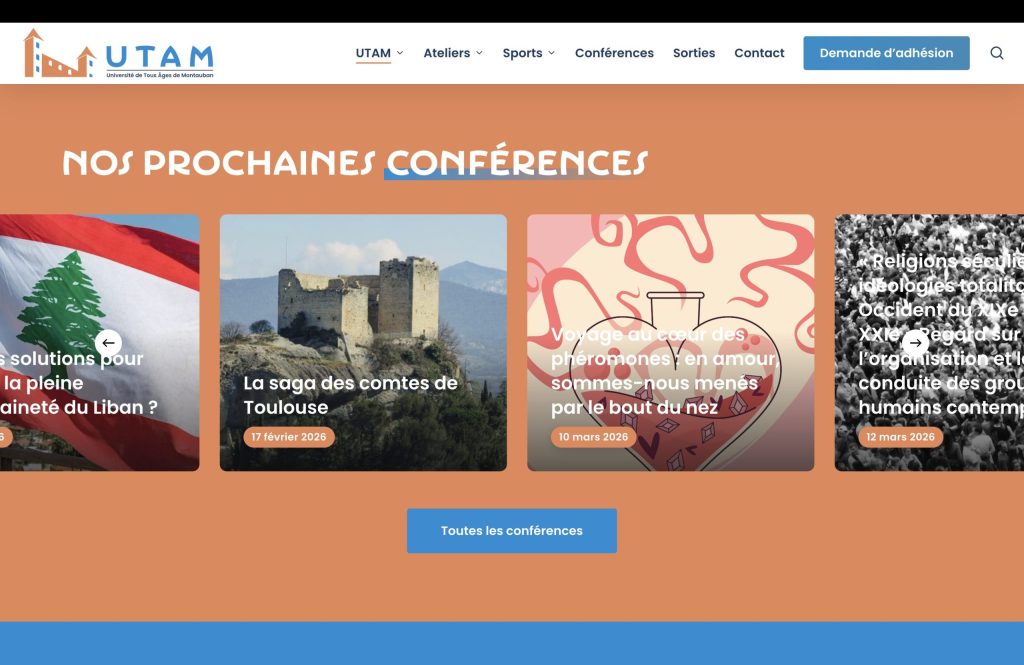Open the phéromones conference card
Viewport: 1024px width, 665px height.
point(671,342)
